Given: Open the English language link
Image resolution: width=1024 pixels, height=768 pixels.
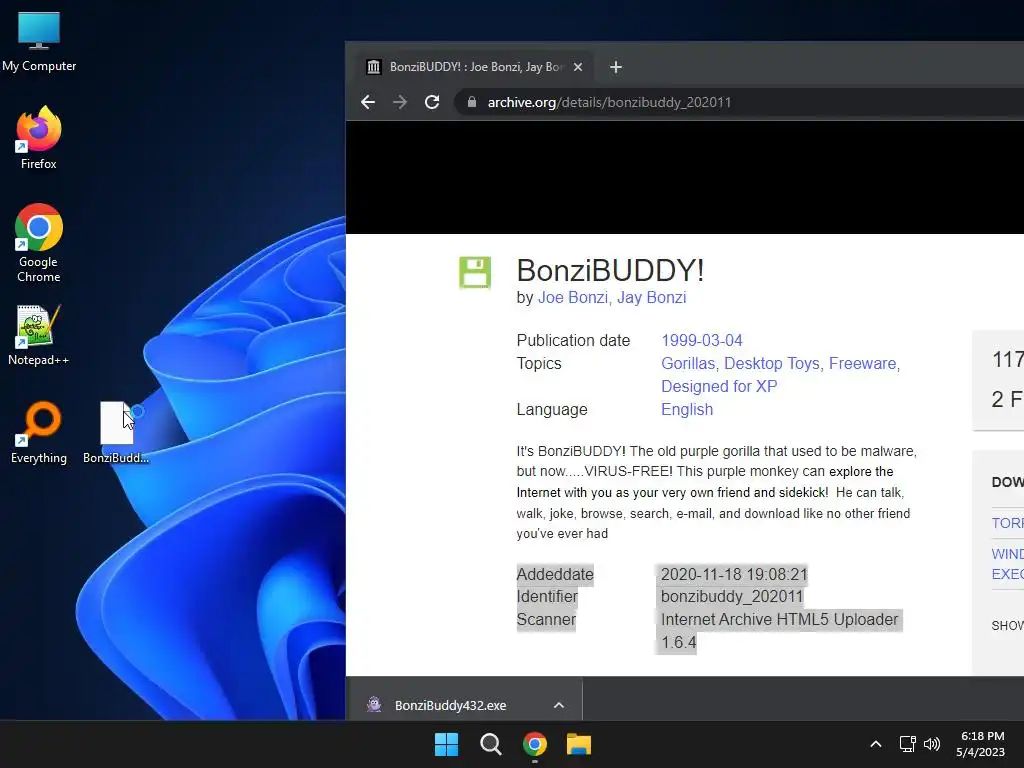Looking at the screenshot, I should tap(686, 409).
